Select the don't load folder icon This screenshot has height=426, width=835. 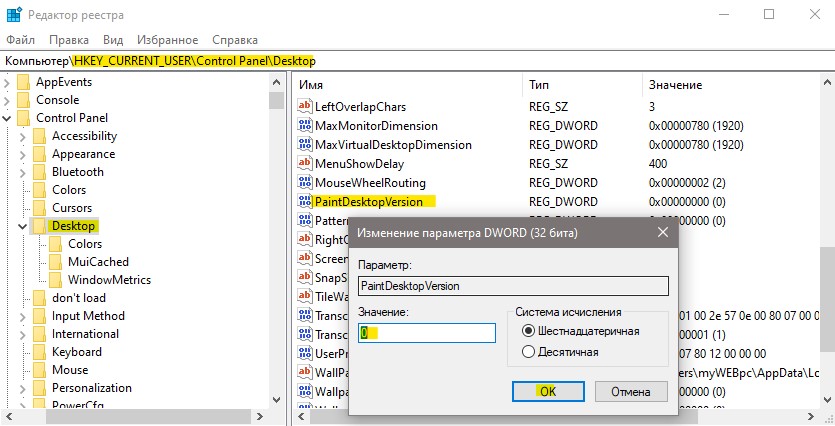(x=39, y=298)
